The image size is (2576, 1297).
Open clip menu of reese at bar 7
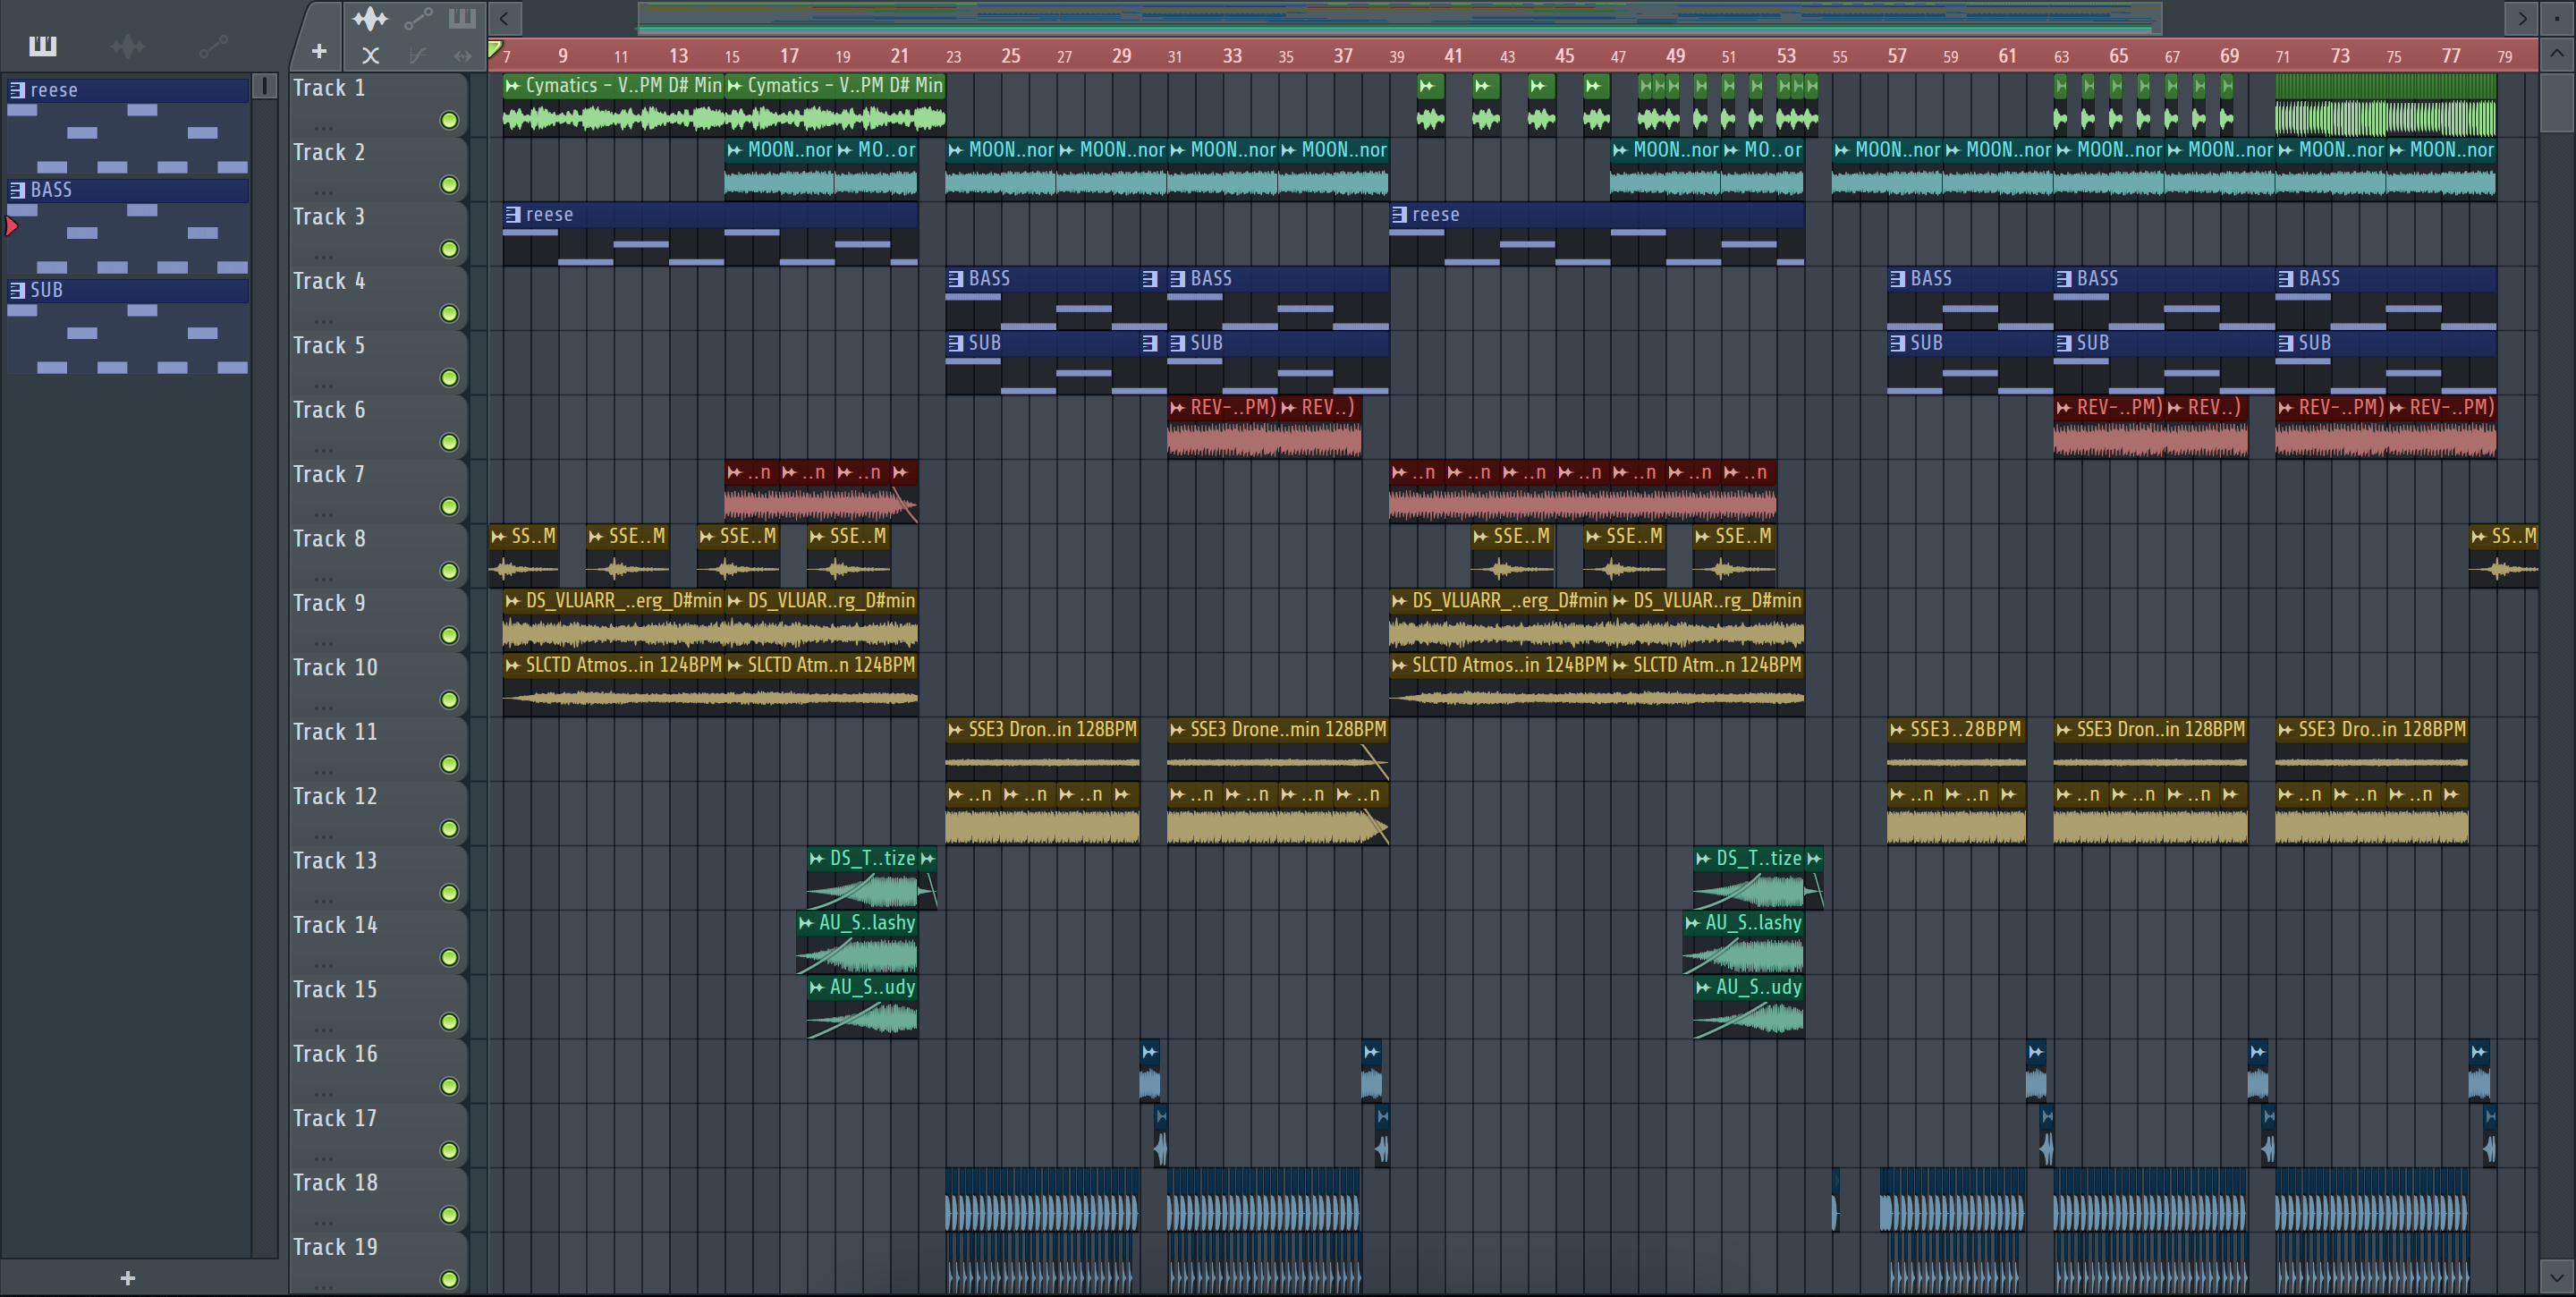513,214
